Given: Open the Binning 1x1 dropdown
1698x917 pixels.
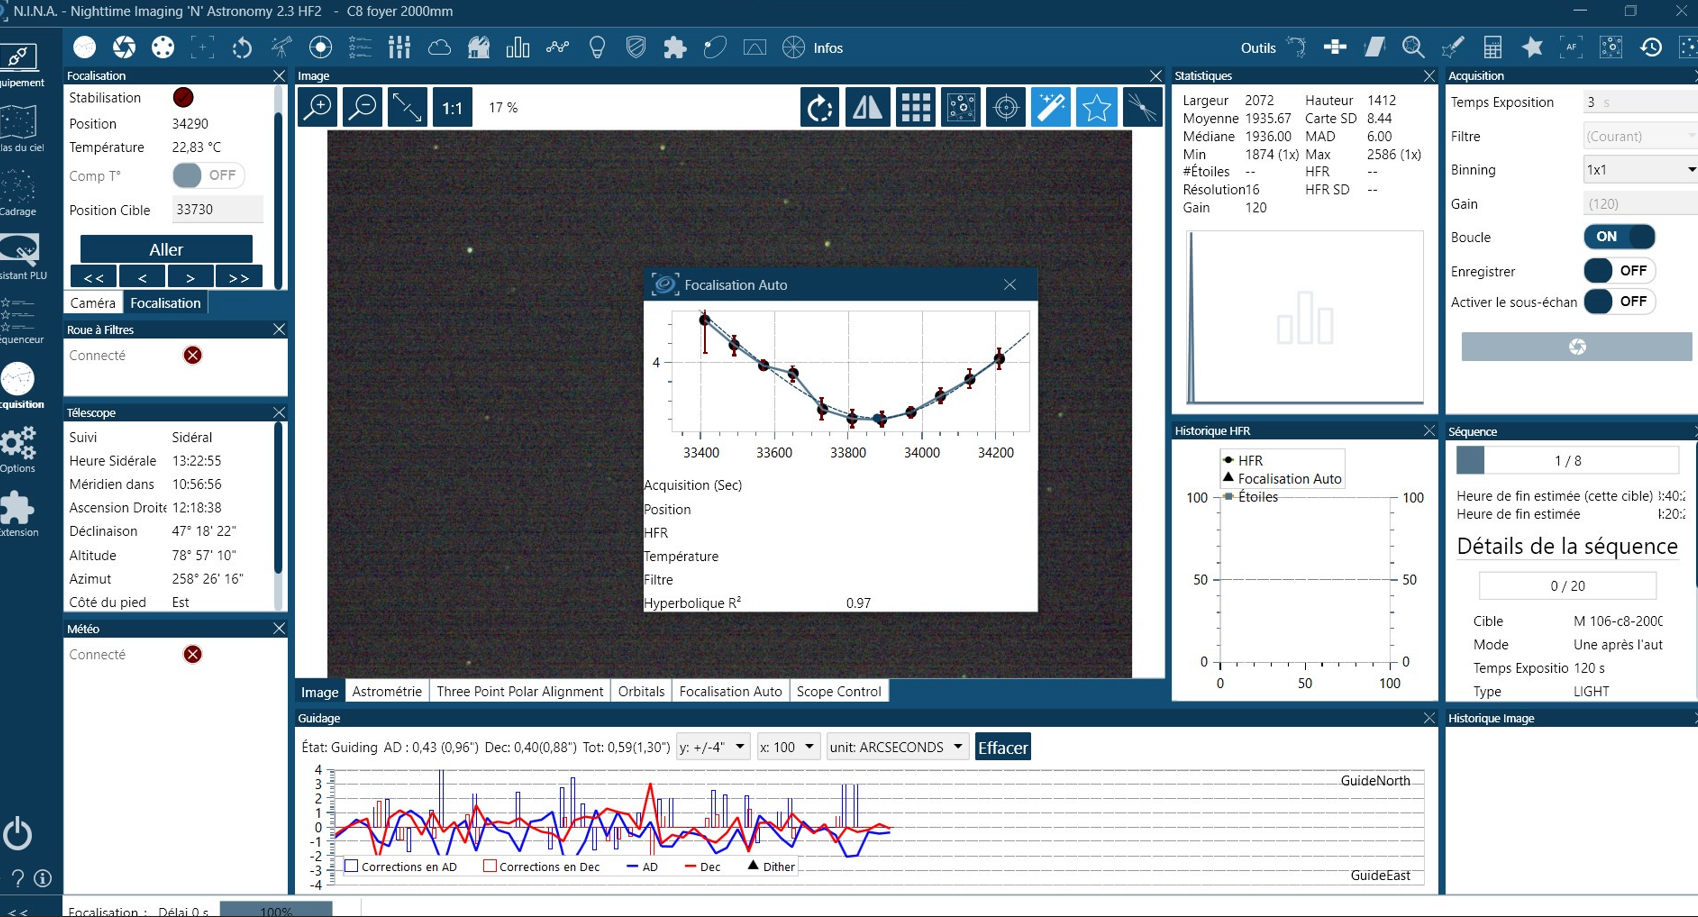Looking at the screenshot, I should 1640,170.
